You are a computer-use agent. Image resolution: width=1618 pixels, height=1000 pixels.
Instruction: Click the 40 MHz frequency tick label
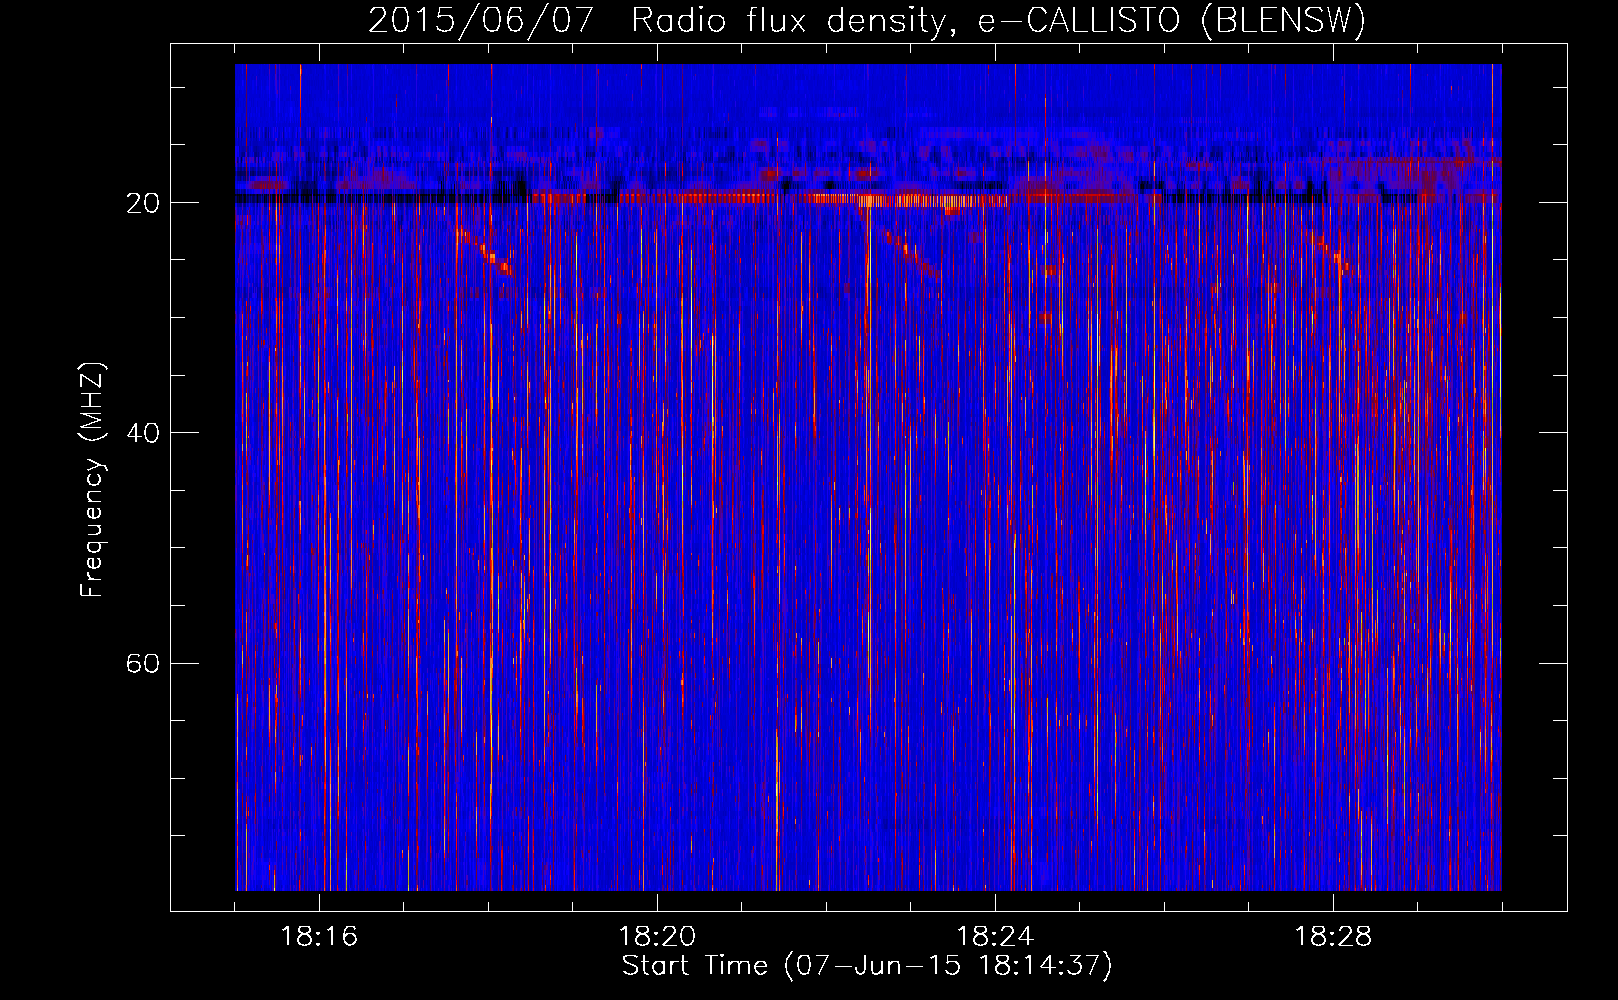tap(142, 433)
